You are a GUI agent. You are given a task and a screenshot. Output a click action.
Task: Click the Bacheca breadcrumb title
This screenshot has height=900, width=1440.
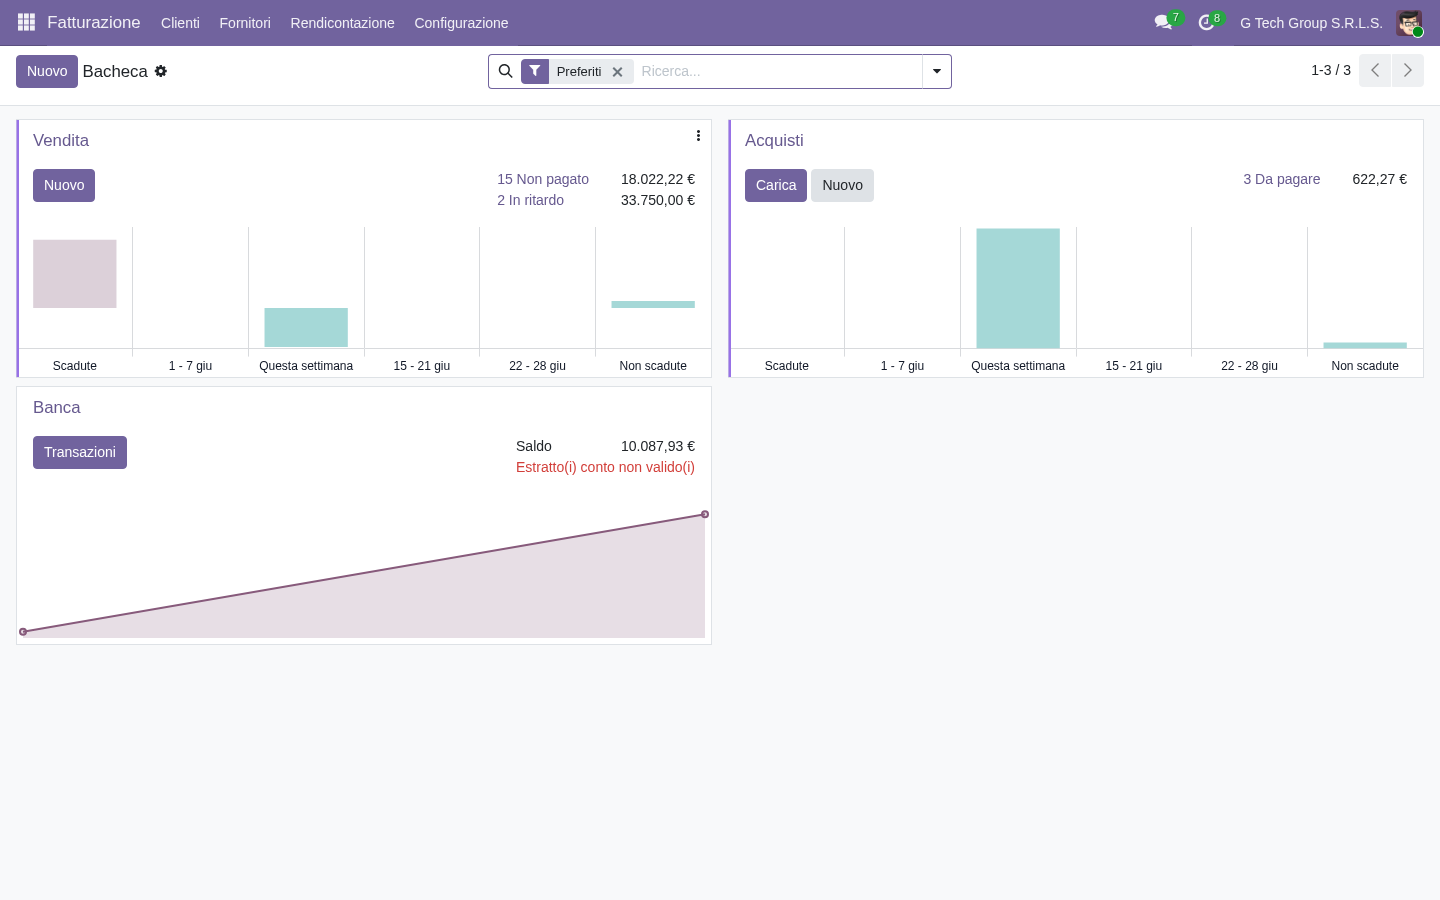(115, 71)
